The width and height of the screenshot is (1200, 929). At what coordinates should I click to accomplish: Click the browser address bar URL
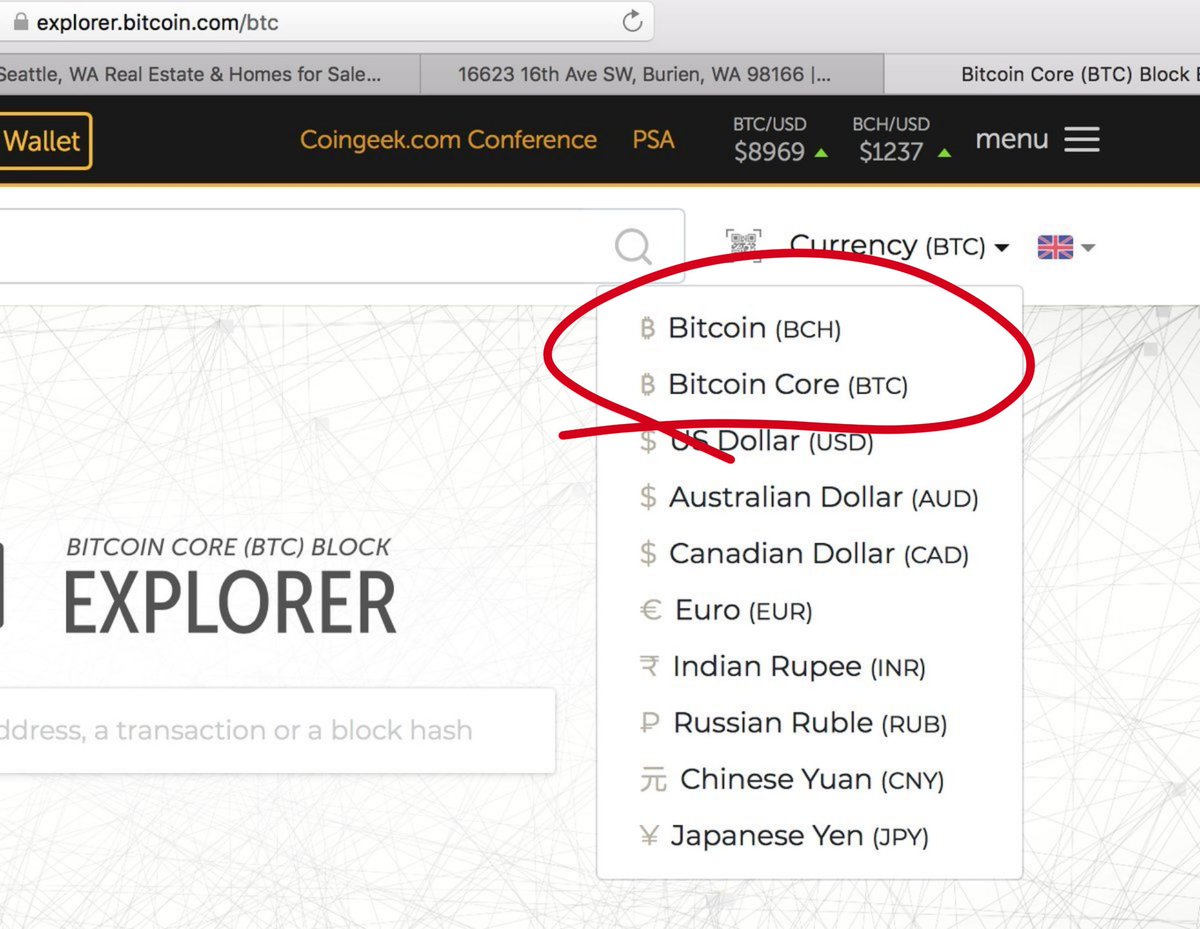(157, 21)
